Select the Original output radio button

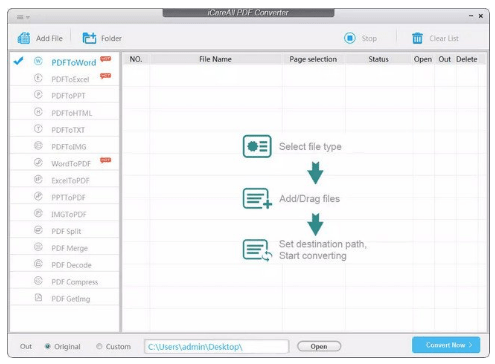(x=48, y=346)
